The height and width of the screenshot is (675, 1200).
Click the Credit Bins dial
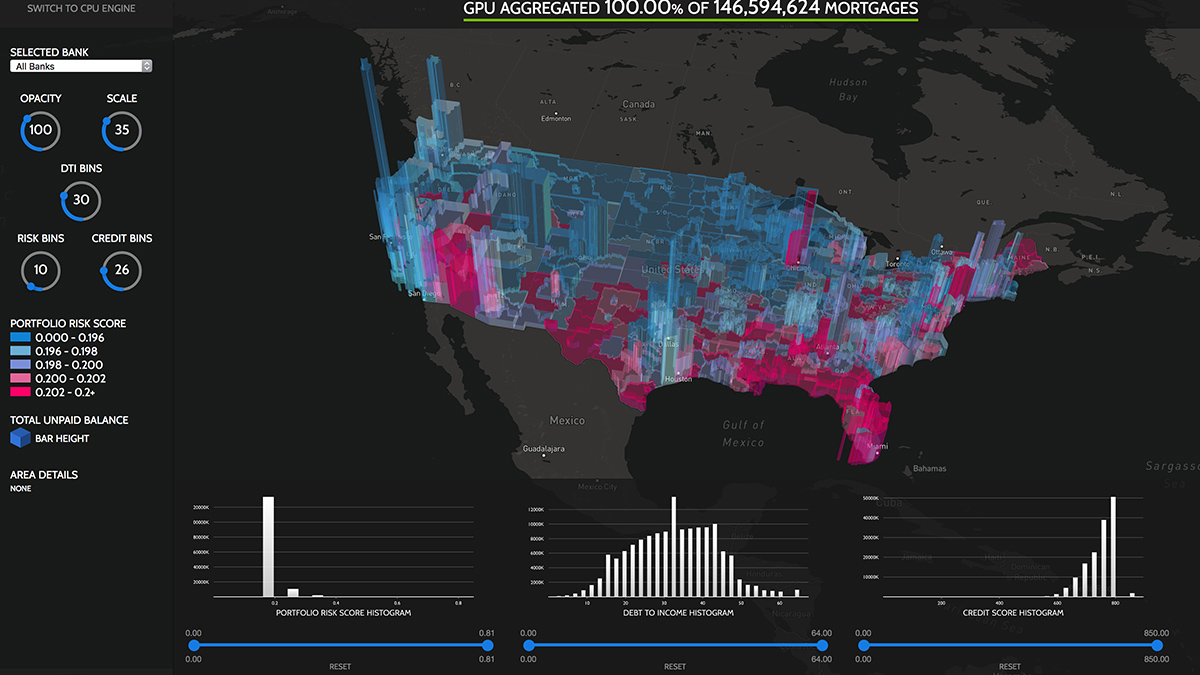(x=122, y=270)
